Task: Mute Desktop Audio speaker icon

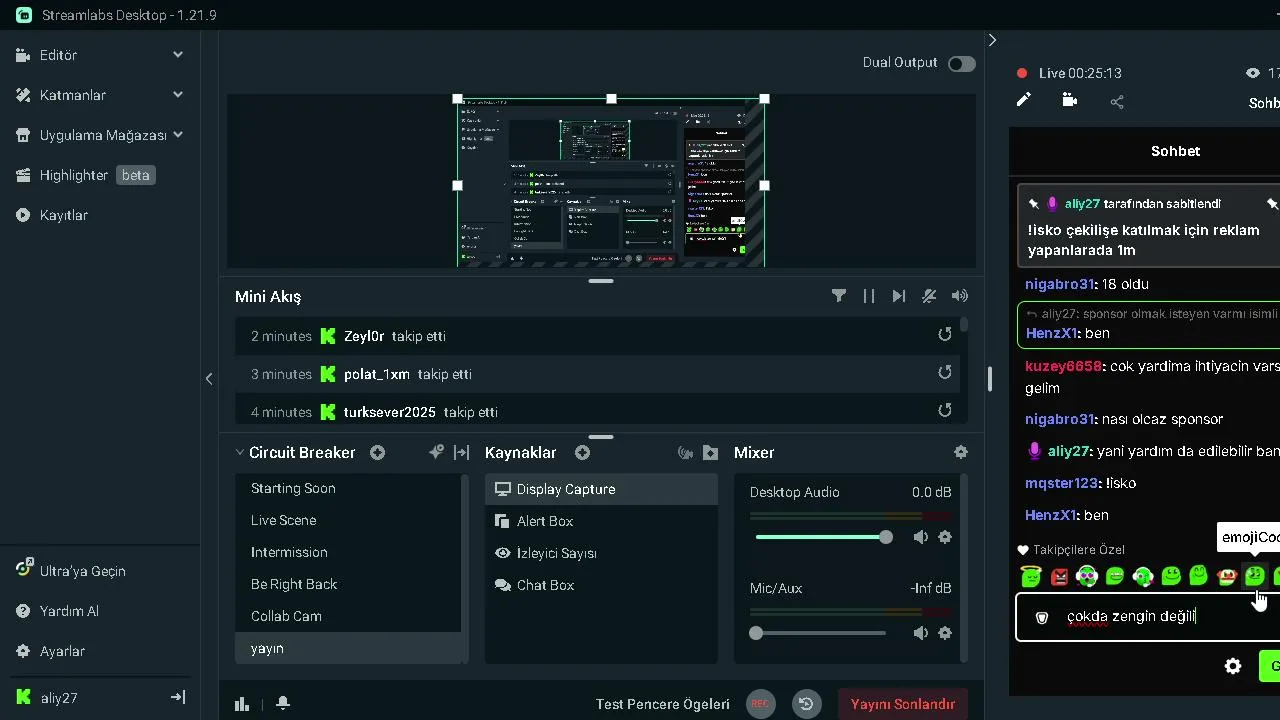Action: click(921, 537)
